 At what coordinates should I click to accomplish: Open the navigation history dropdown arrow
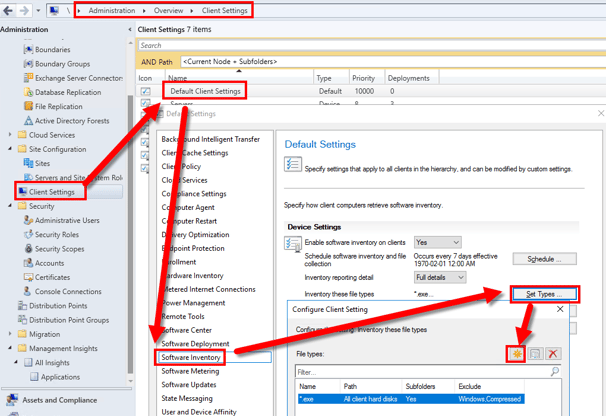tap(38, 11)
